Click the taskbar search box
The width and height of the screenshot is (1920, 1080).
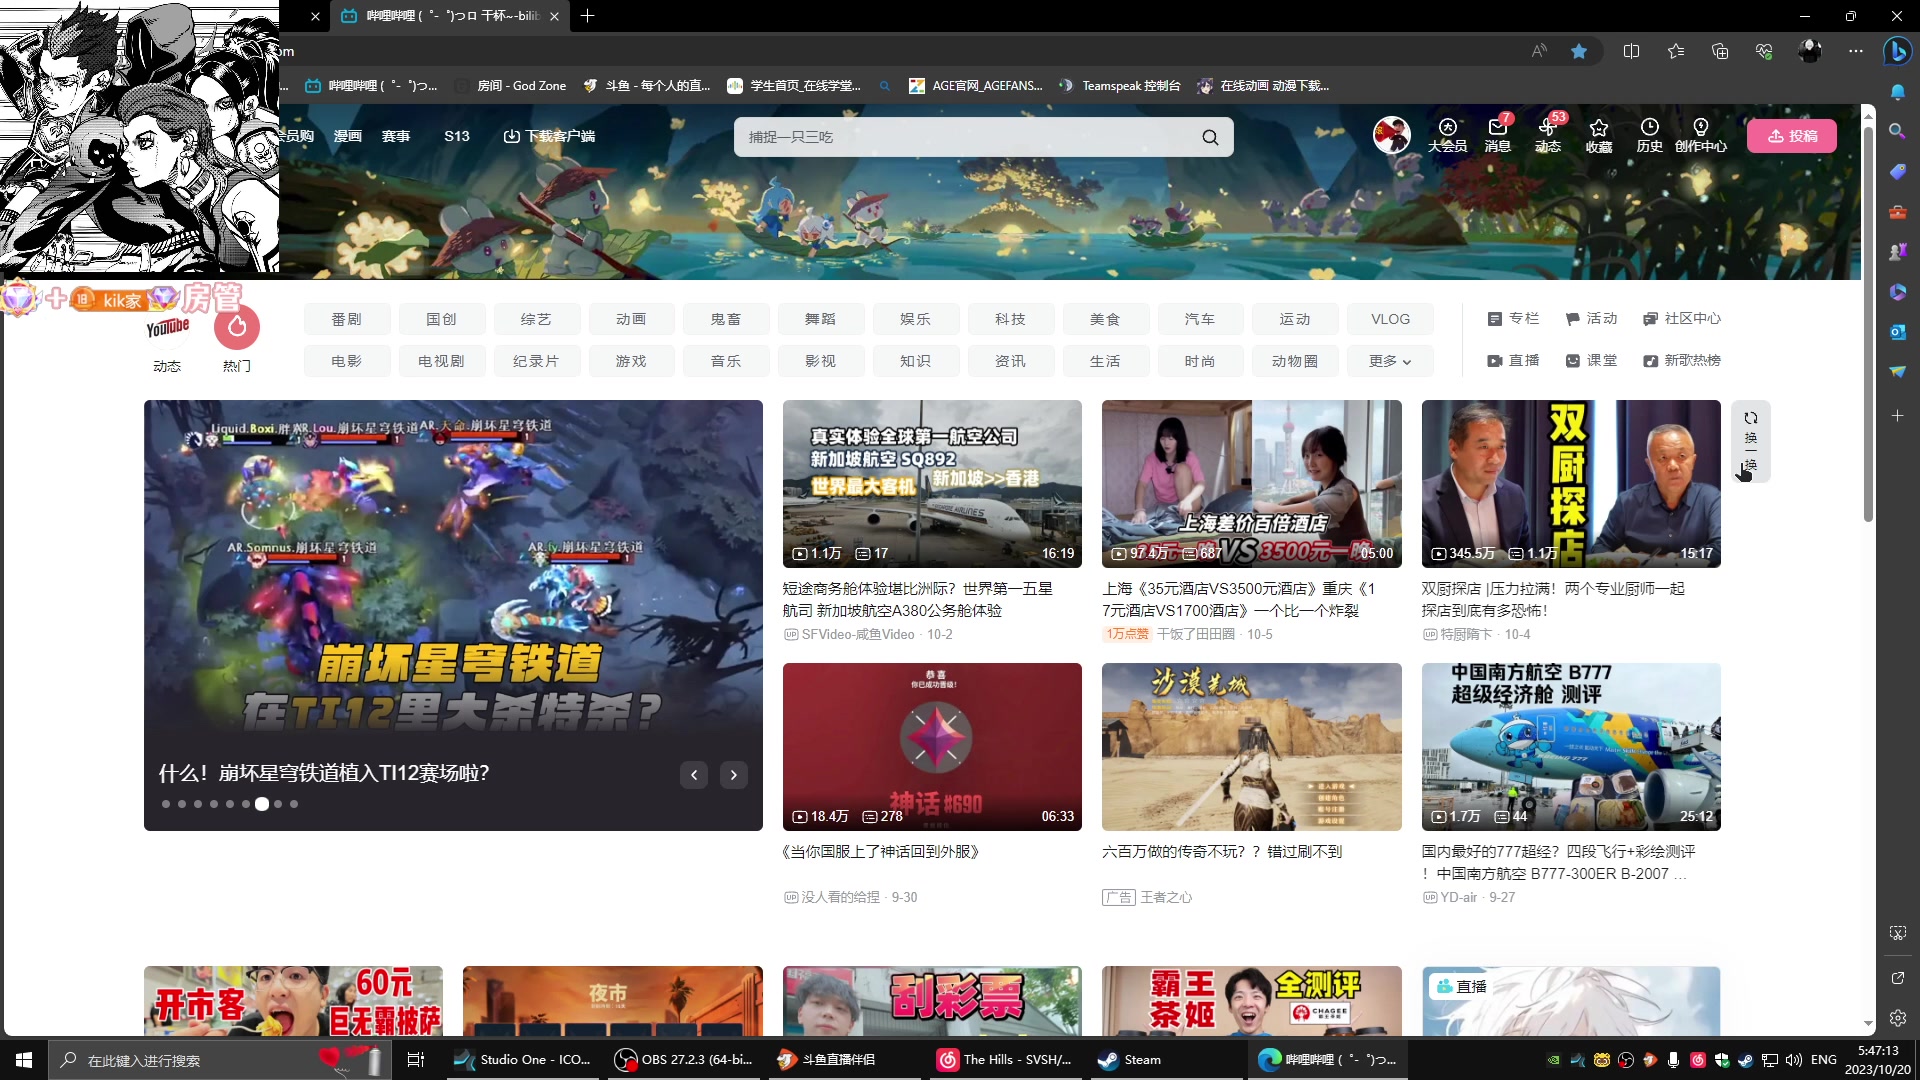(222, 1060)
